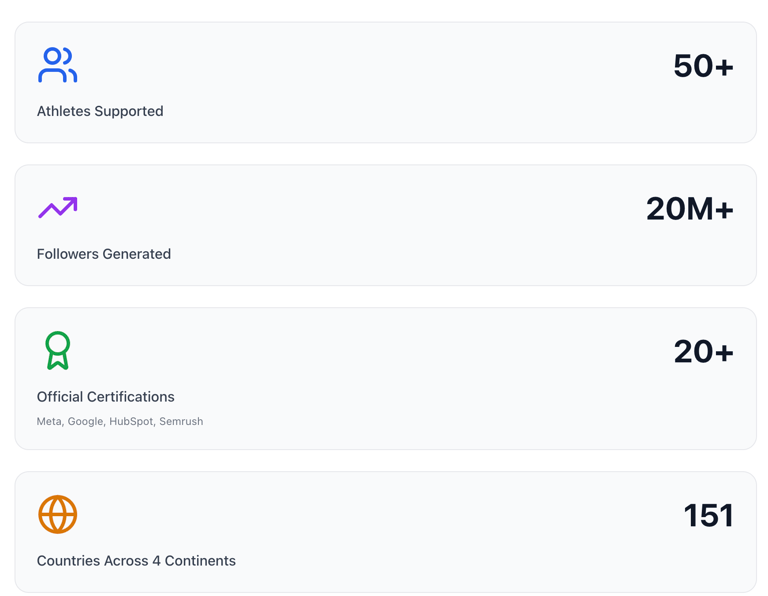Click the 20+ certifications figure

point(703,352)
